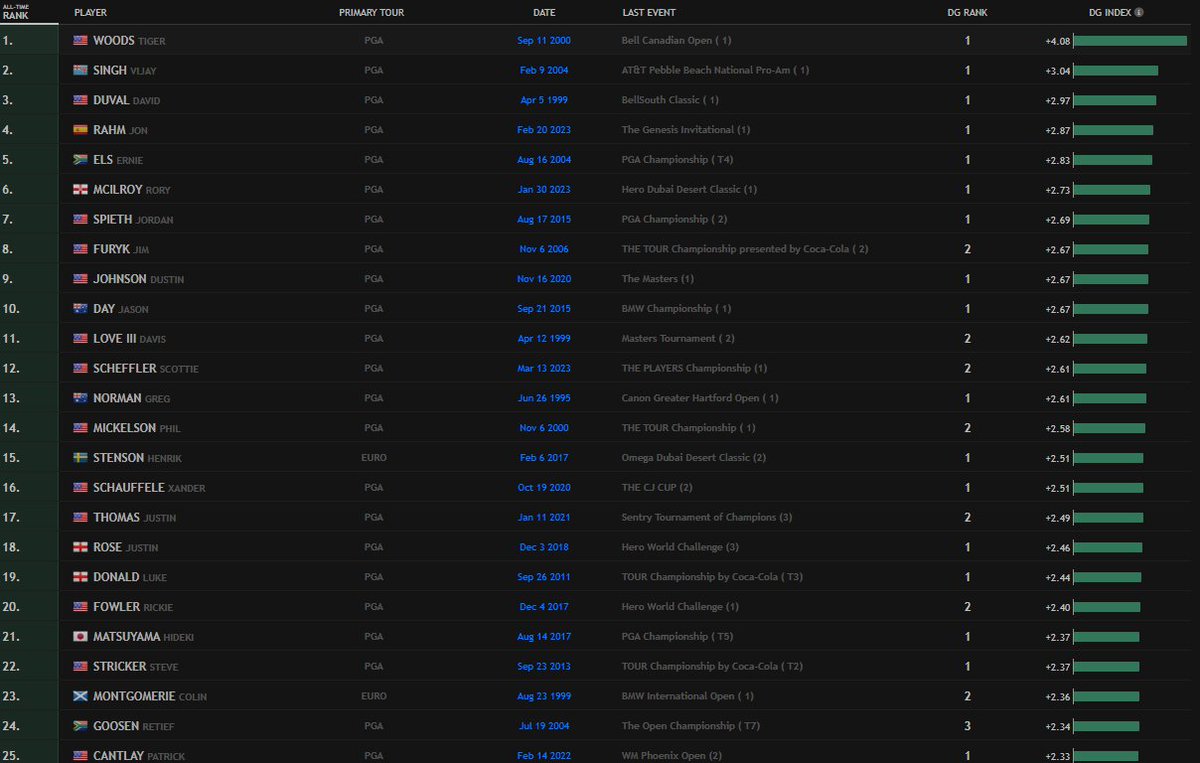The width and height of the screenshot is (1200, 763).
Task: Sort by the Player column header
Action: coord(90,13)
